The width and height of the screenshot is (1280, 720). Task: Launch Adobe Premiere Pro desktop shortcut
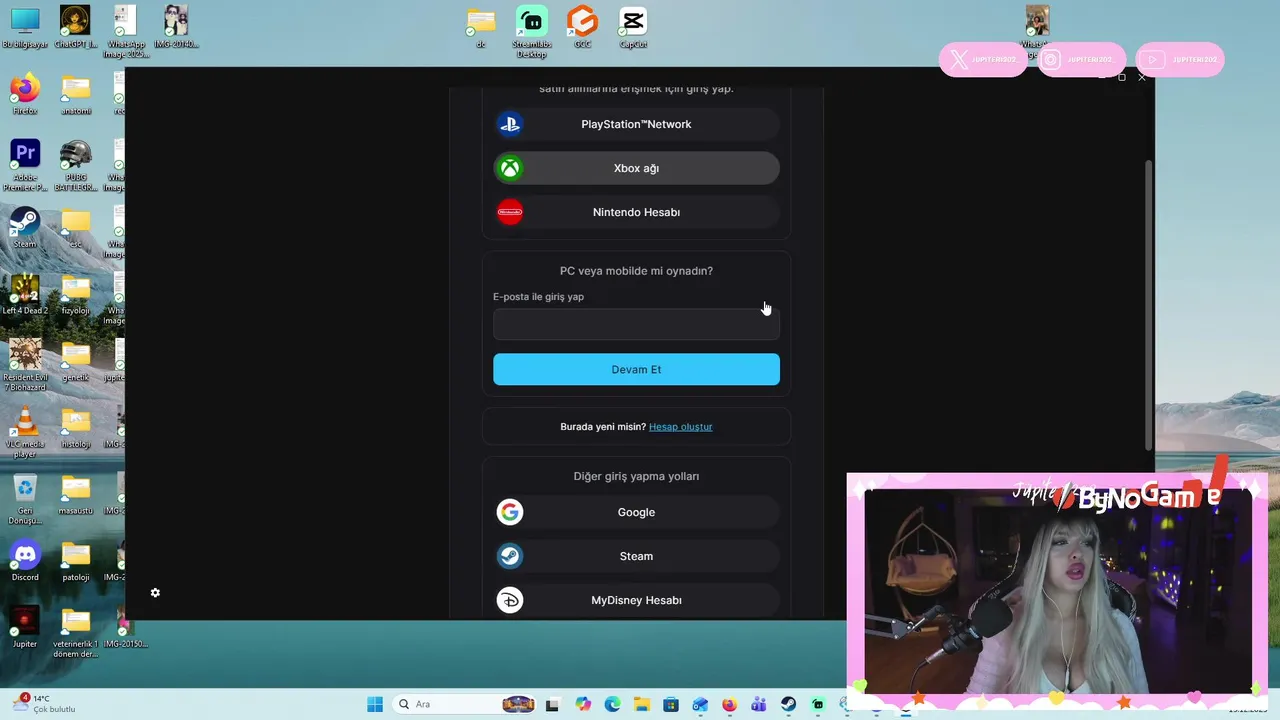click(x=25, y=165)
